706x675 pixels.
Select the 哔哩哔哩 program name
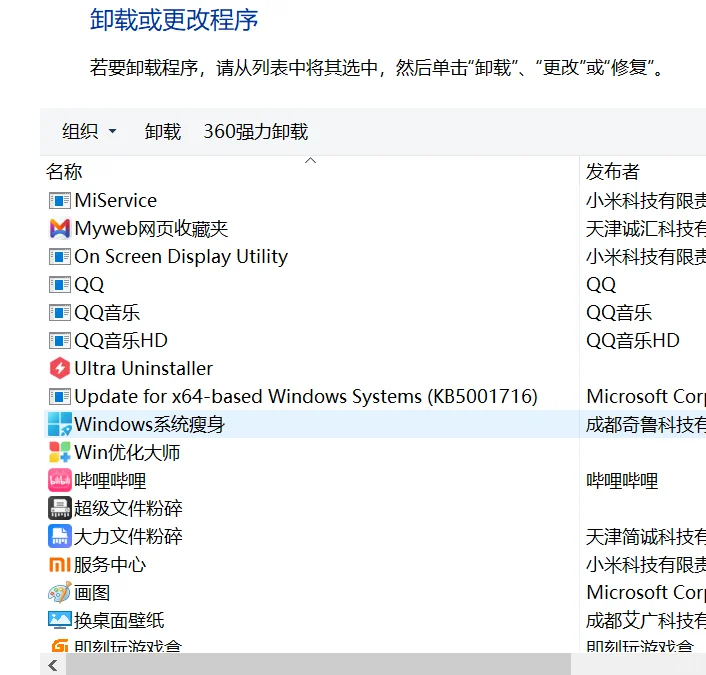pyautogui.click(x=110, y=480)
